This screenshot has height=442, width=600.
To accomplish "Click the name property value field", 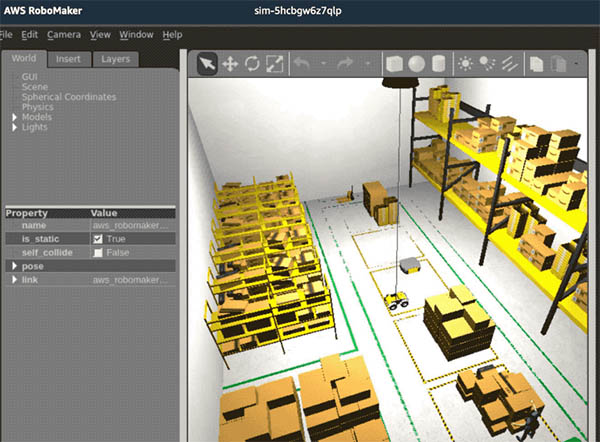I will (133, 225).
